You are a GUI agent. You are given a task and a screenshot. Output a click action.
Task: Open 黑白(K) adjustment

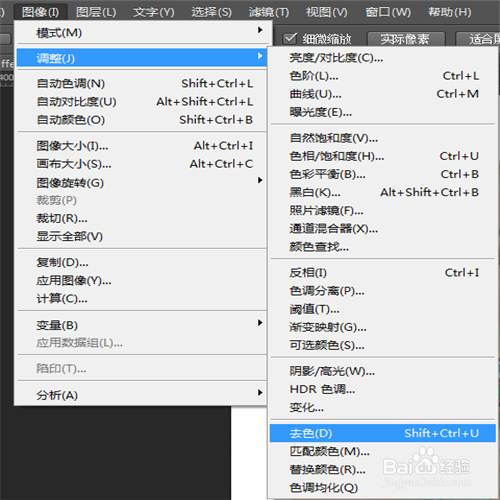click(383, 192)
